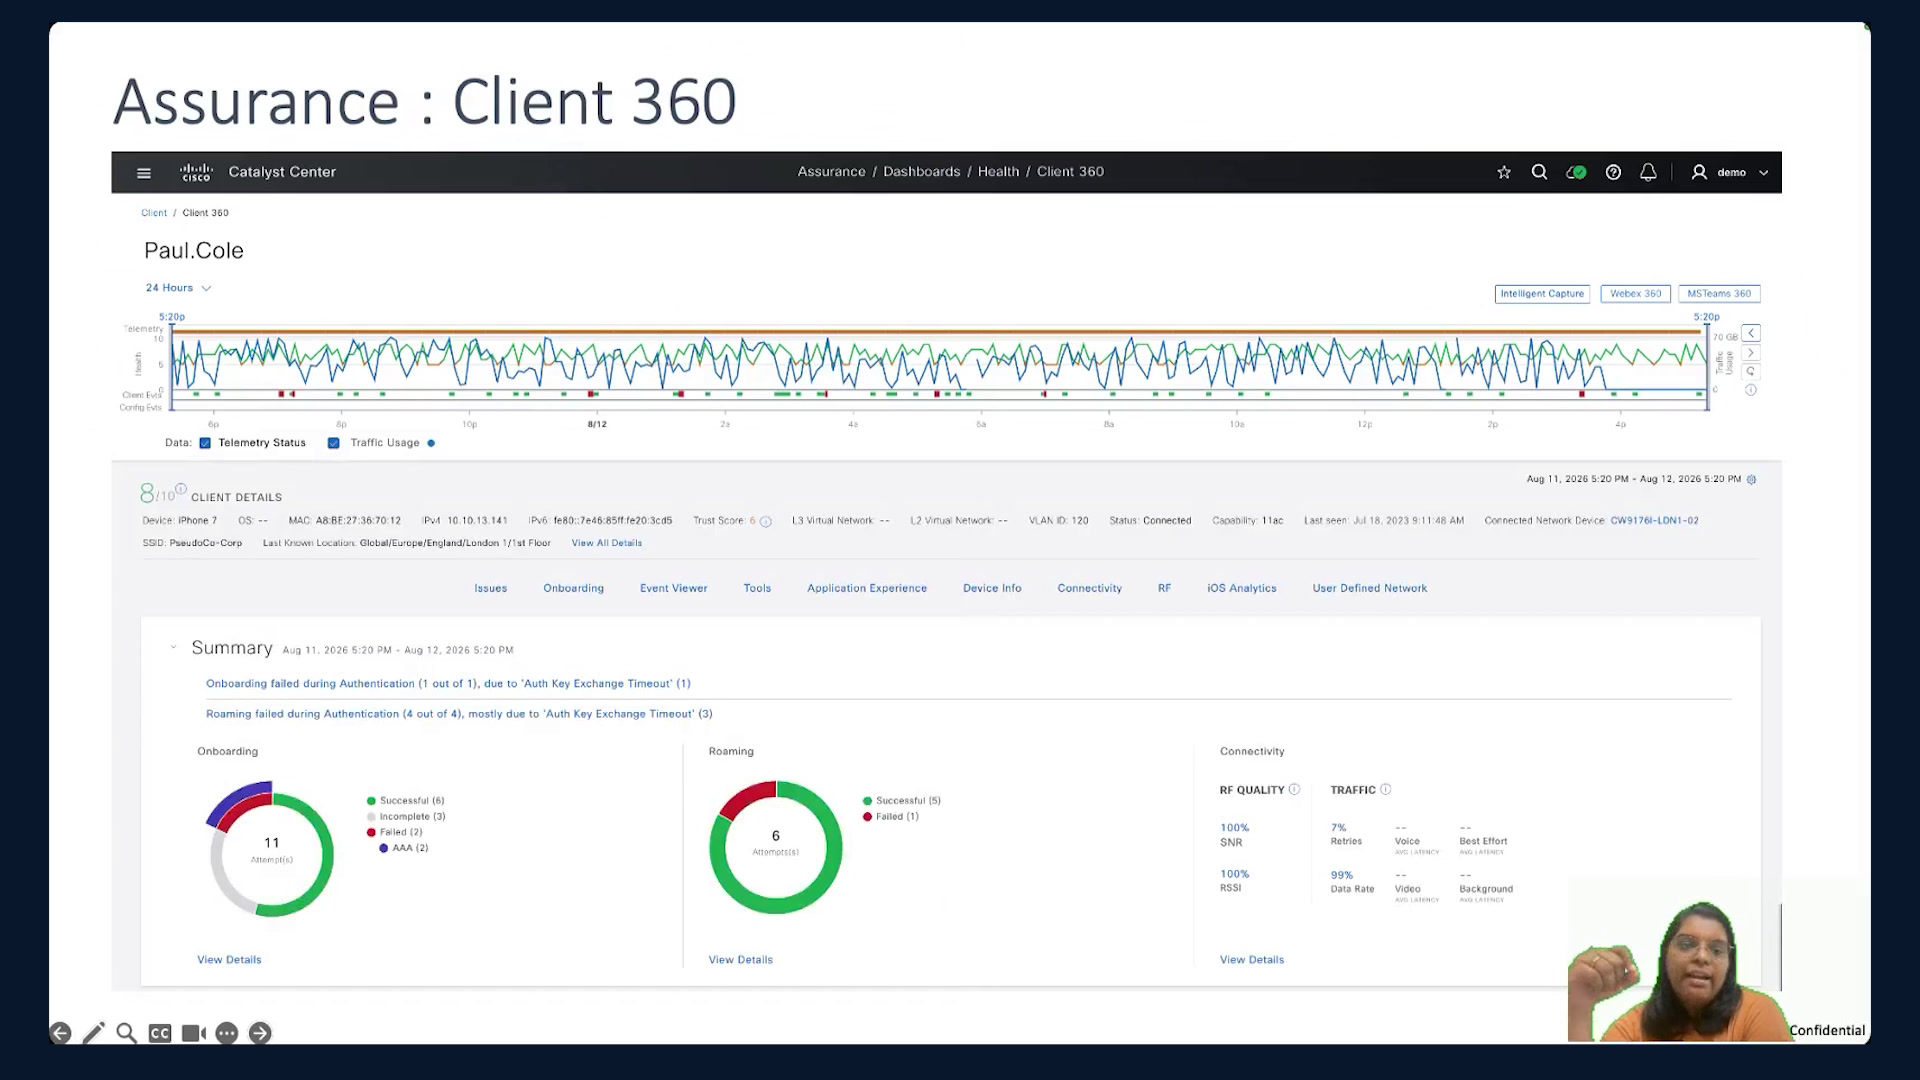Open the help question mark icon

(1613, 172)
